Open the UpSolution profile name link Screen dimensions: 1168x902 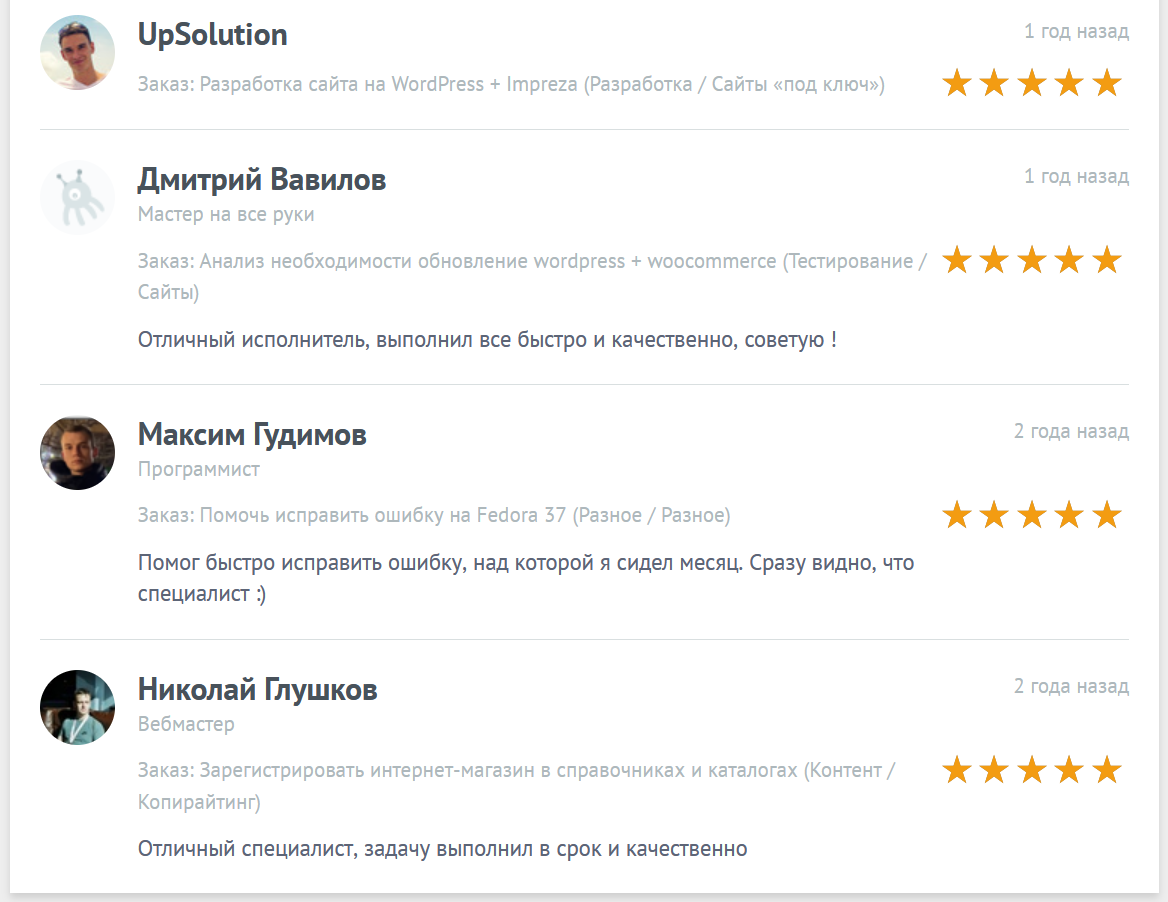tap(212, 34)
